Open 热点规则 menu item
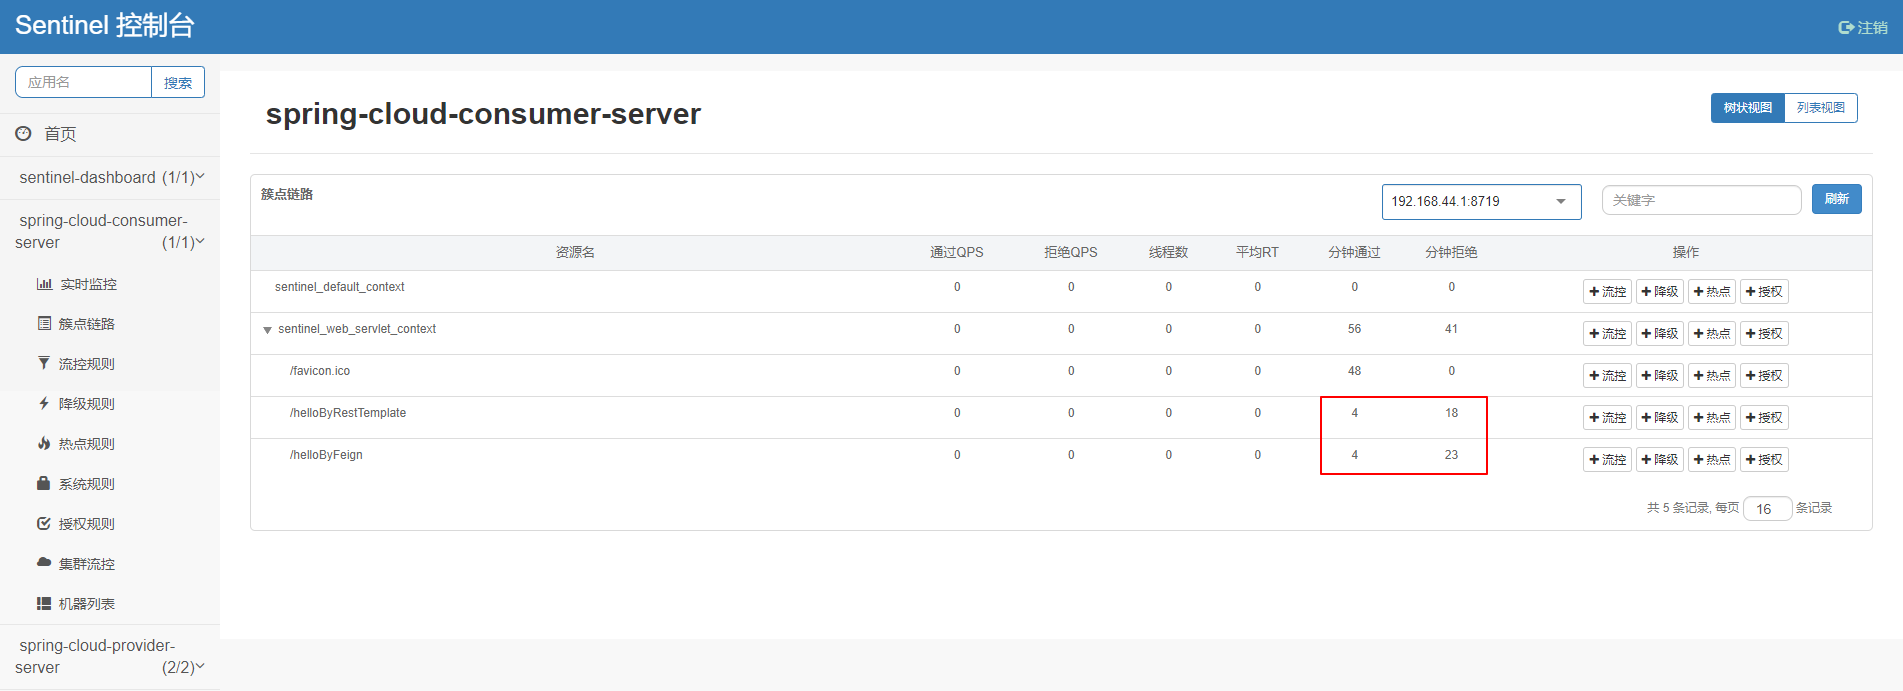 [110, 444]
